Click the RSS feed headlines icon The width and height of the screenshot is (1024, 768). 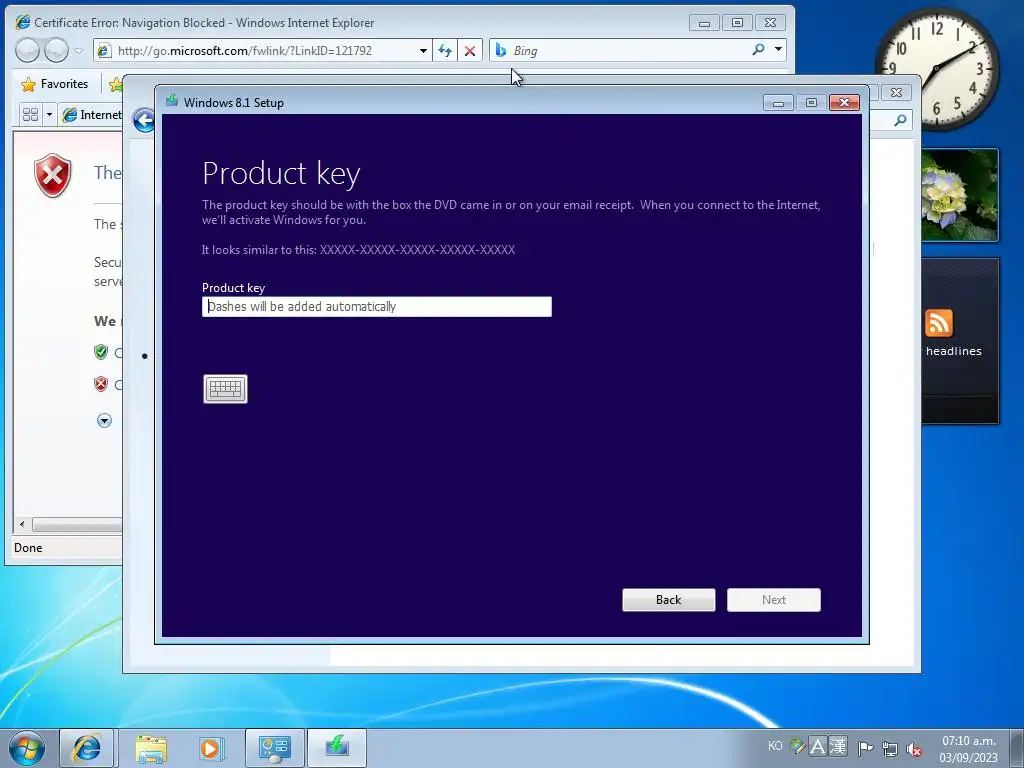pos(938,323)
